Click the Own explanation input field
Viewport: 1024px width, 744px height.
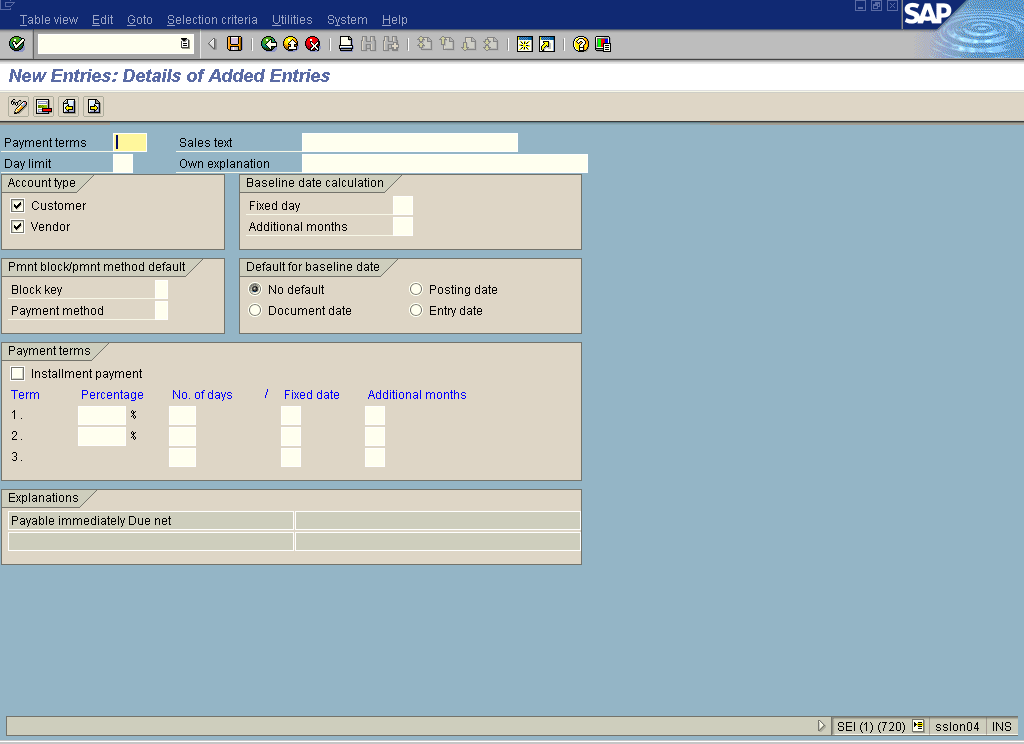point(444,164)
